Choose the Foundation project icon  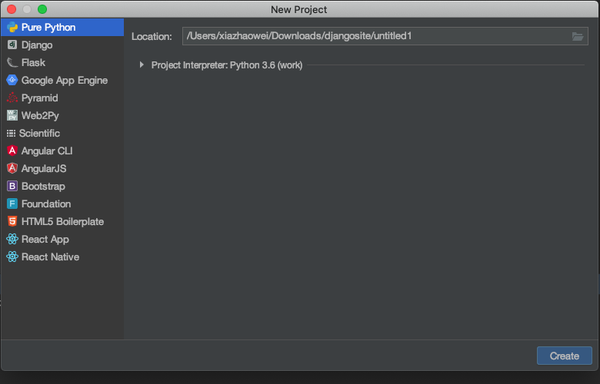[x=12, y=204]
